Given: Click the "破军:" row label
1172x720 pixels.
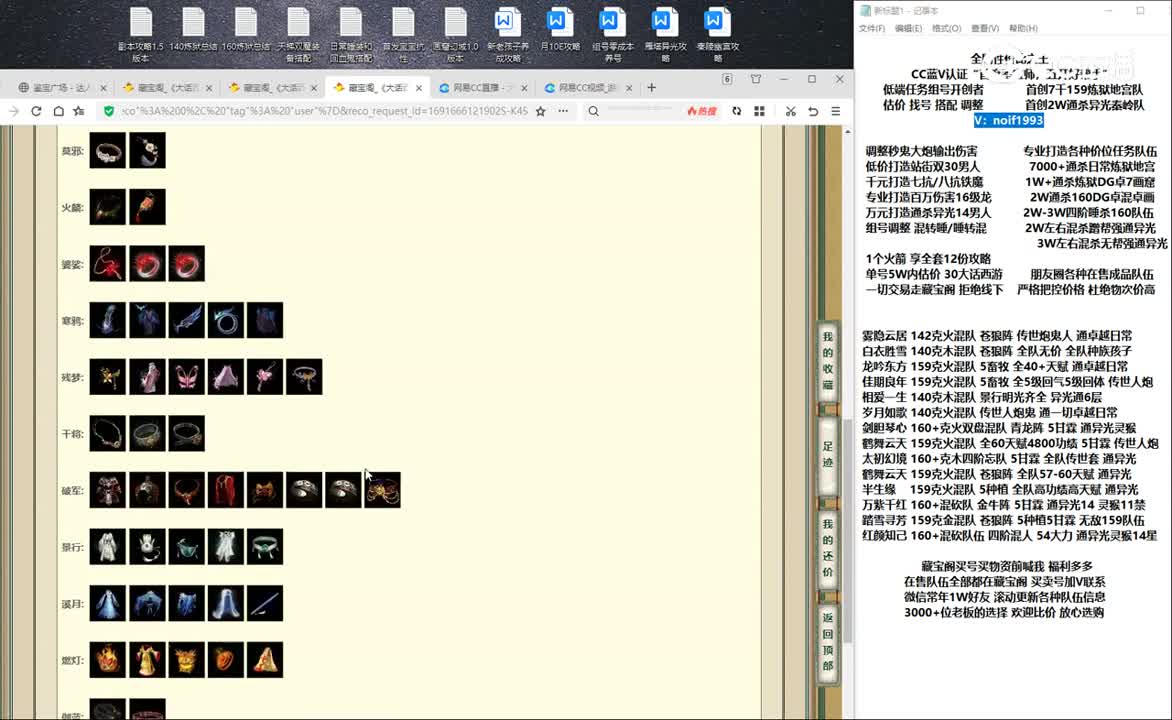Looking at the screenshot, I should [x=73, y=490].
